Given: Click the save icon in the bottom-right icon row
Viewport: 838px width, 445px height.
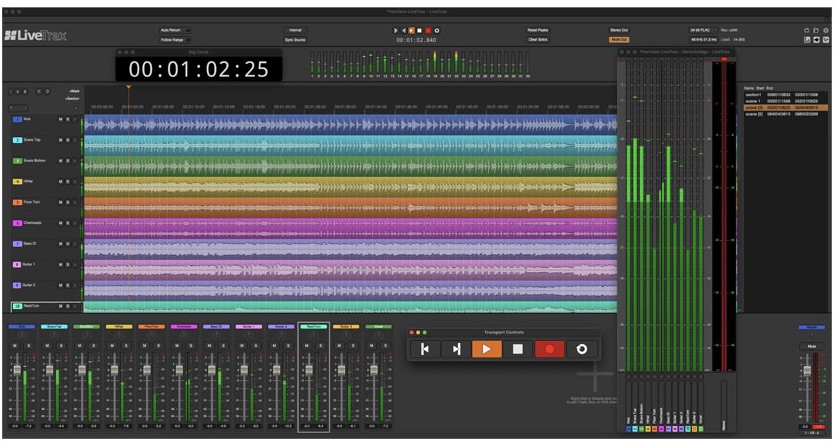Looking at the screenshot, I should 807,40.
